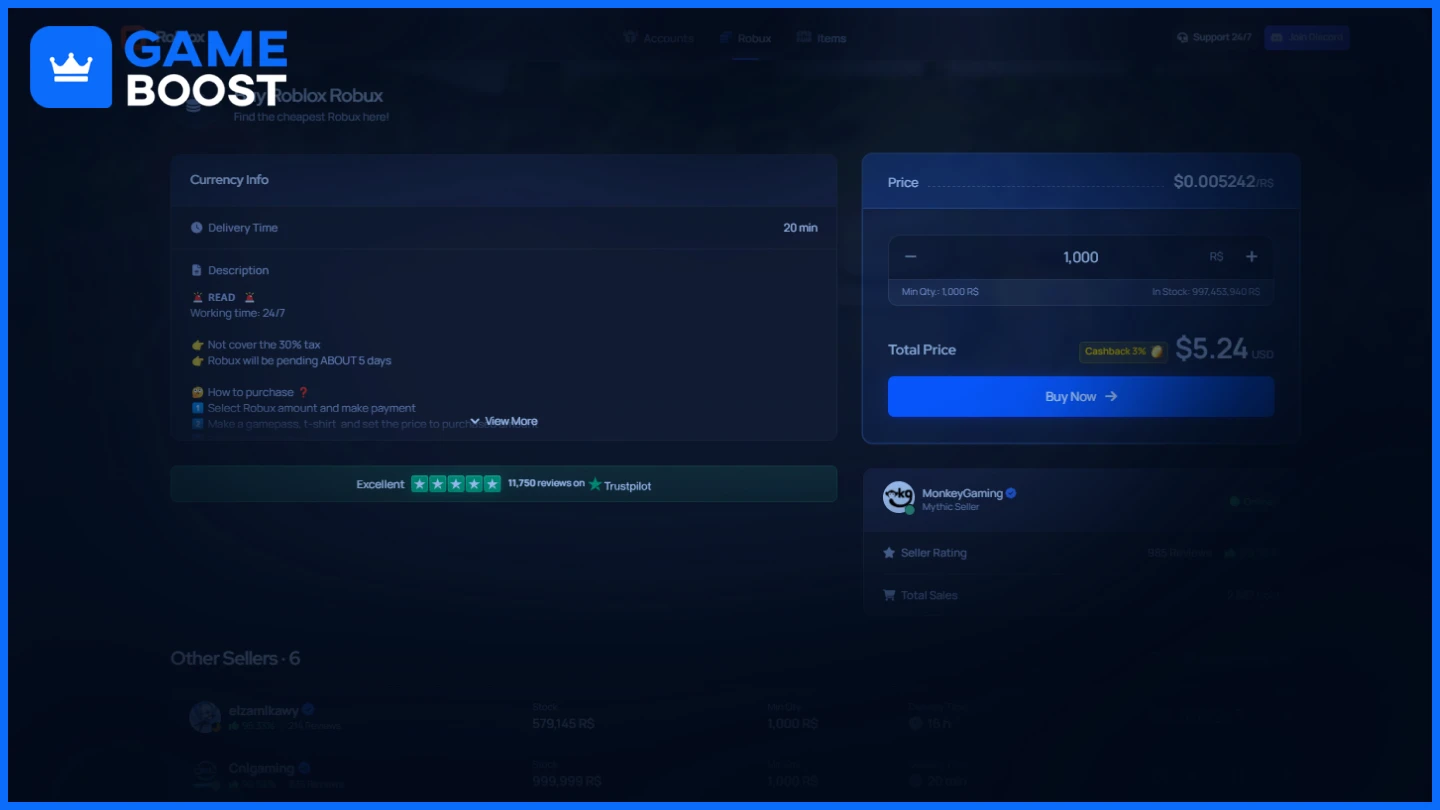Select the Cnlgaming seller name
Viewport: 1440px width, 810px height.
click(262, 768)
